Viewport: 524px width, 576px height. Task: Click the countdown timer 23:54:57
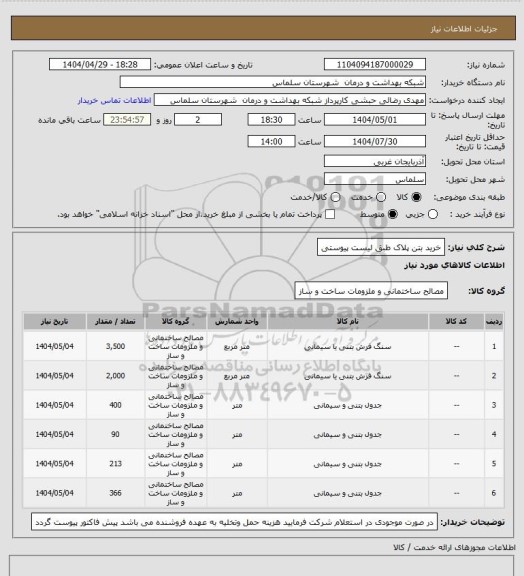click(127, 120)
